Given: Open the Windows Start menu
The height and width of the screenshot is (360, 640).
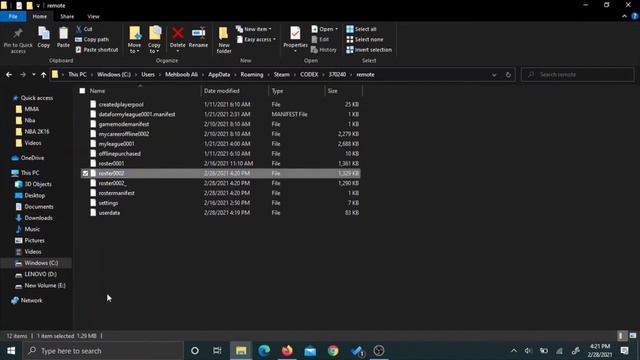Looking at the screenshot, I should point(11,351).
